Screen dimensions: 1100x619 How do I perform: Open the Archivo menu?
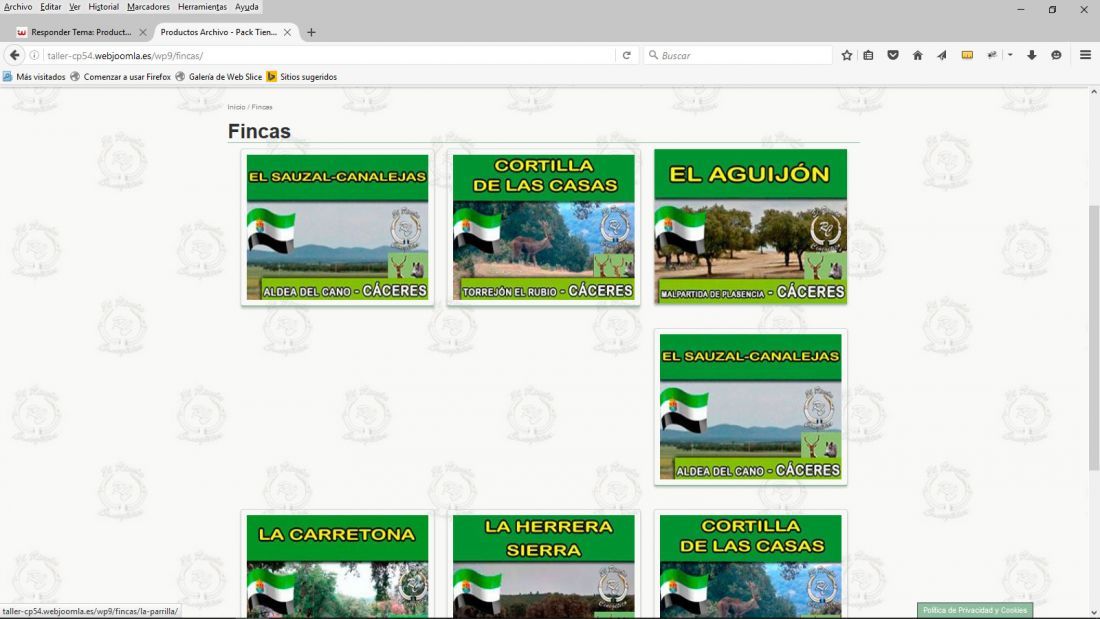coord(18,7)
